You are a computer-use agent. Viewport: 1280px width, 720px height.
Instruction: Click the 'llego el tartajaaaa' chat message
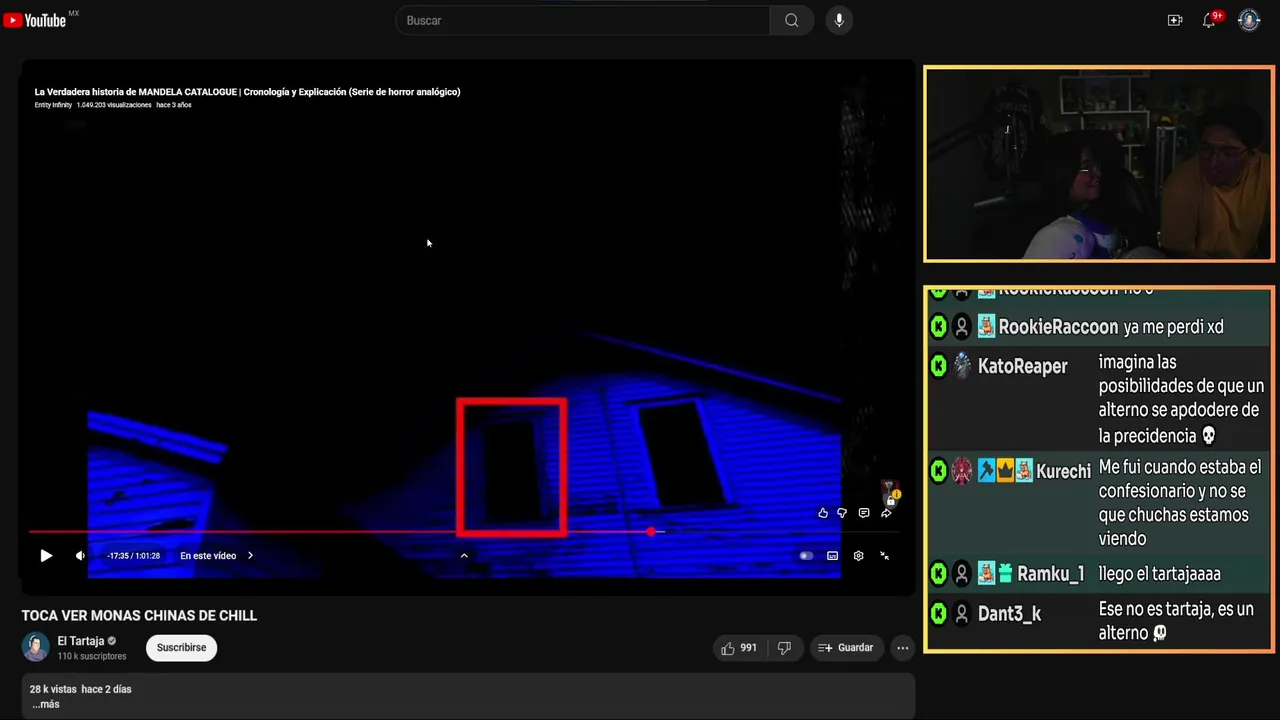pos(1159,574)
